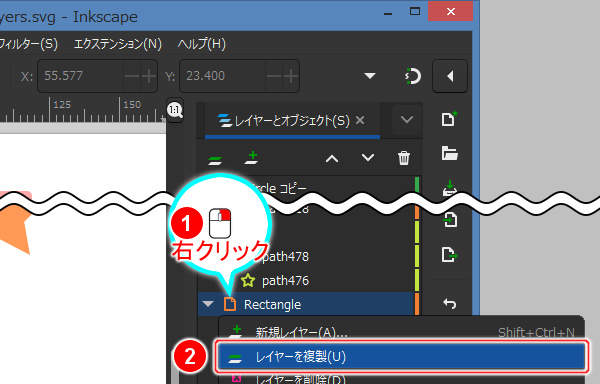Close the Inkscape window
600x384 pixels.
coord(450,11)
